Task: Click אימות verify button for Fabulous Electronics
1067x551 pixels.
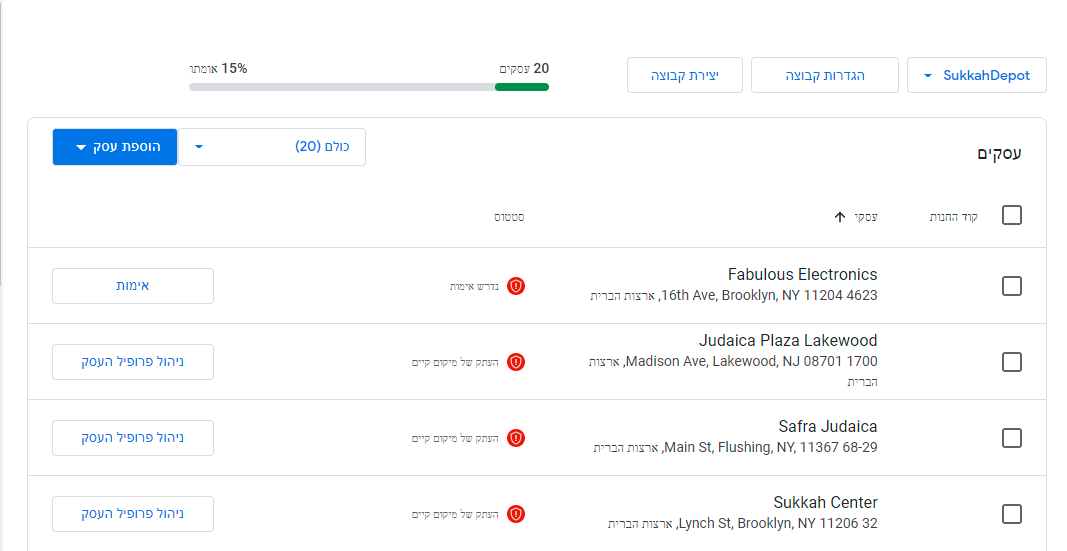Action: (x=133, y=286)
